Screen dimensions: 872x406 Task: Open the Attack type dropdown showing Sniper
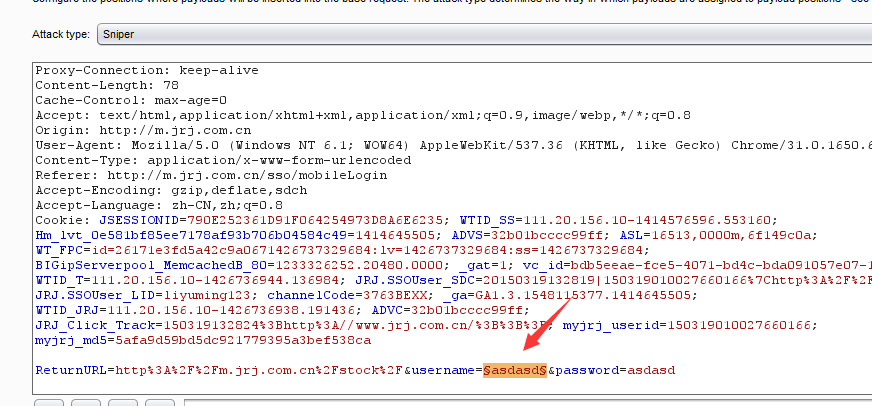point(484,34)
